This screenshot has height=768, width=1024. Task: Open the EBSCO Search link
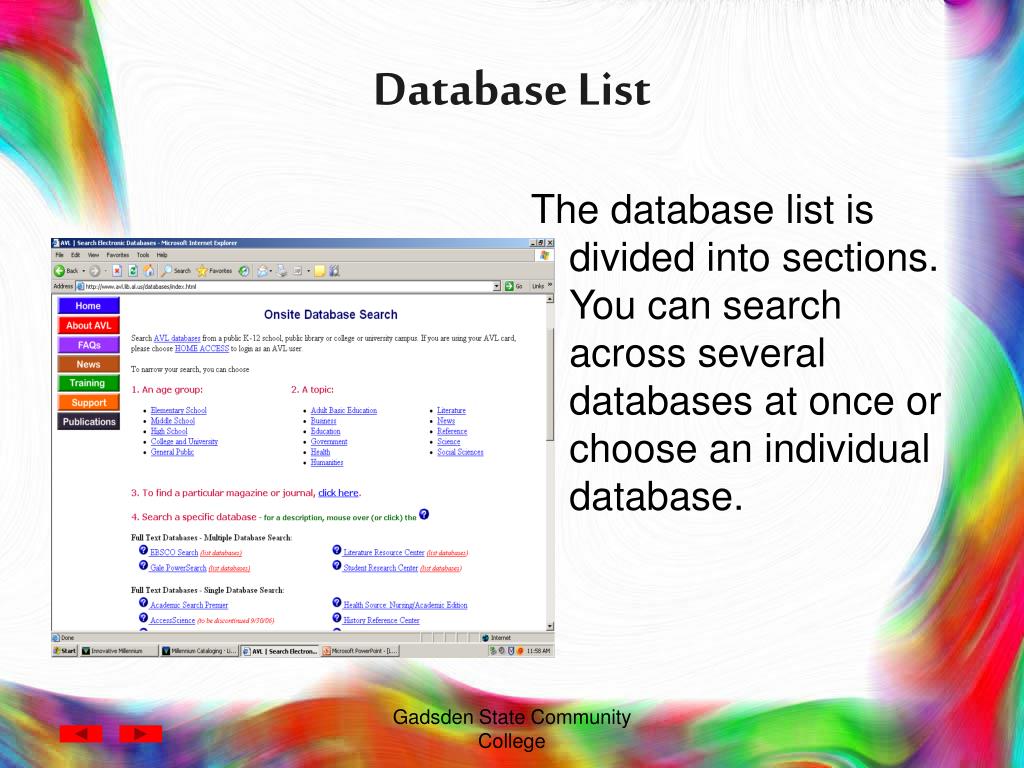pos(174,552)
